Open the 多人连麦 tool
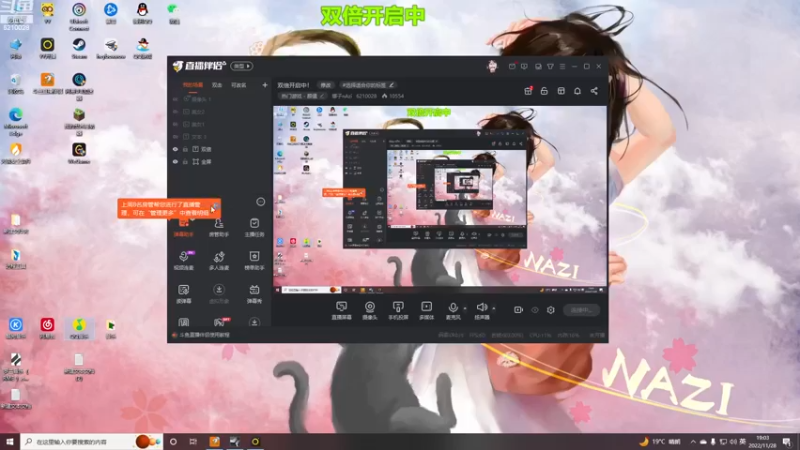This screenshot has width=800, height=450. (219, 260)
